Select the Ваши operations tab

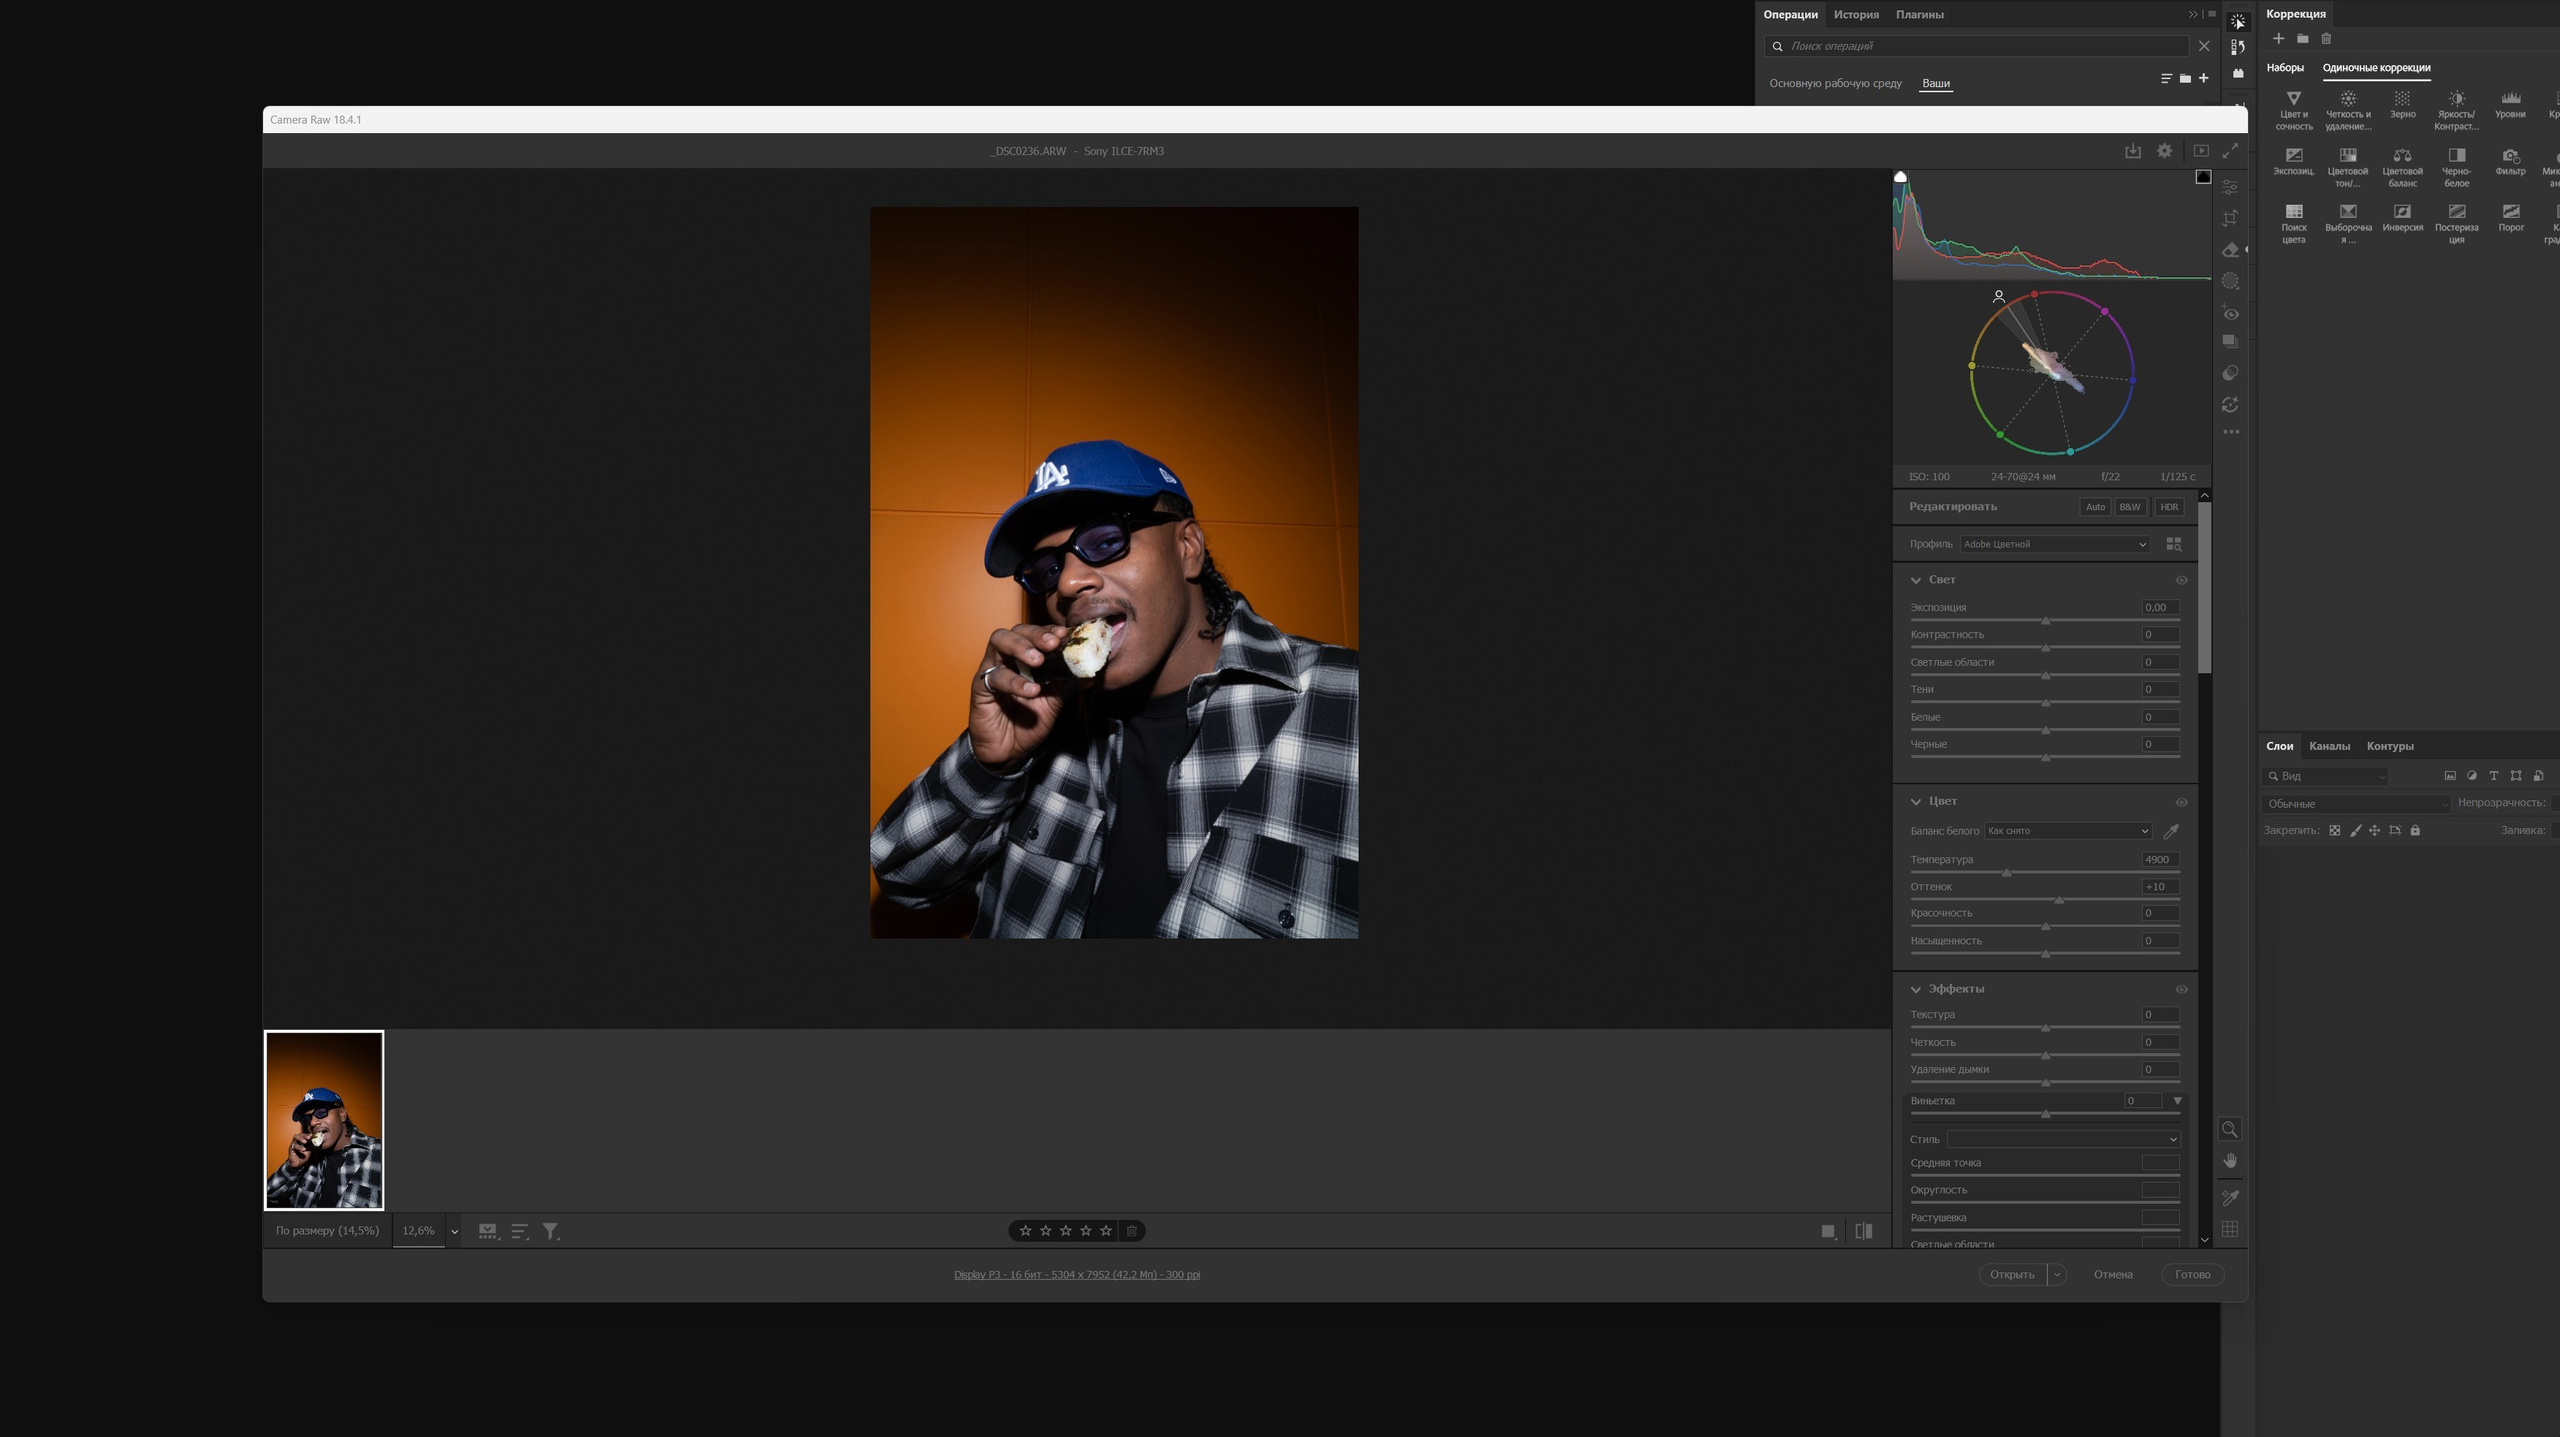(x=1936, y=83)
